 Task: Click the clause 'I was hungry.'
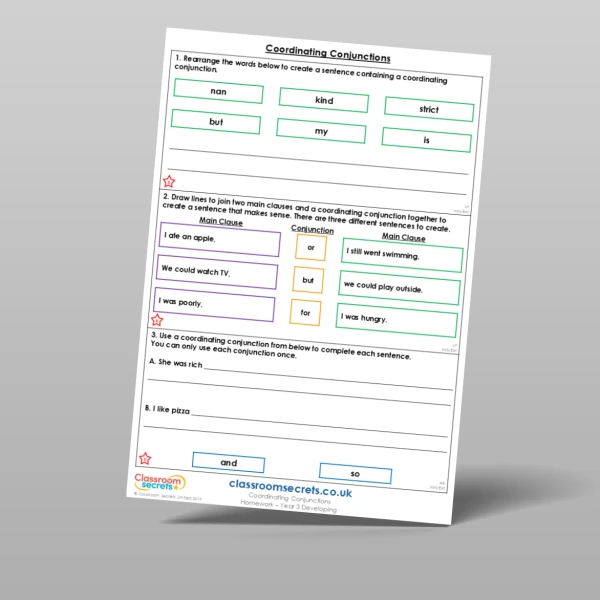tap(396, 320)
